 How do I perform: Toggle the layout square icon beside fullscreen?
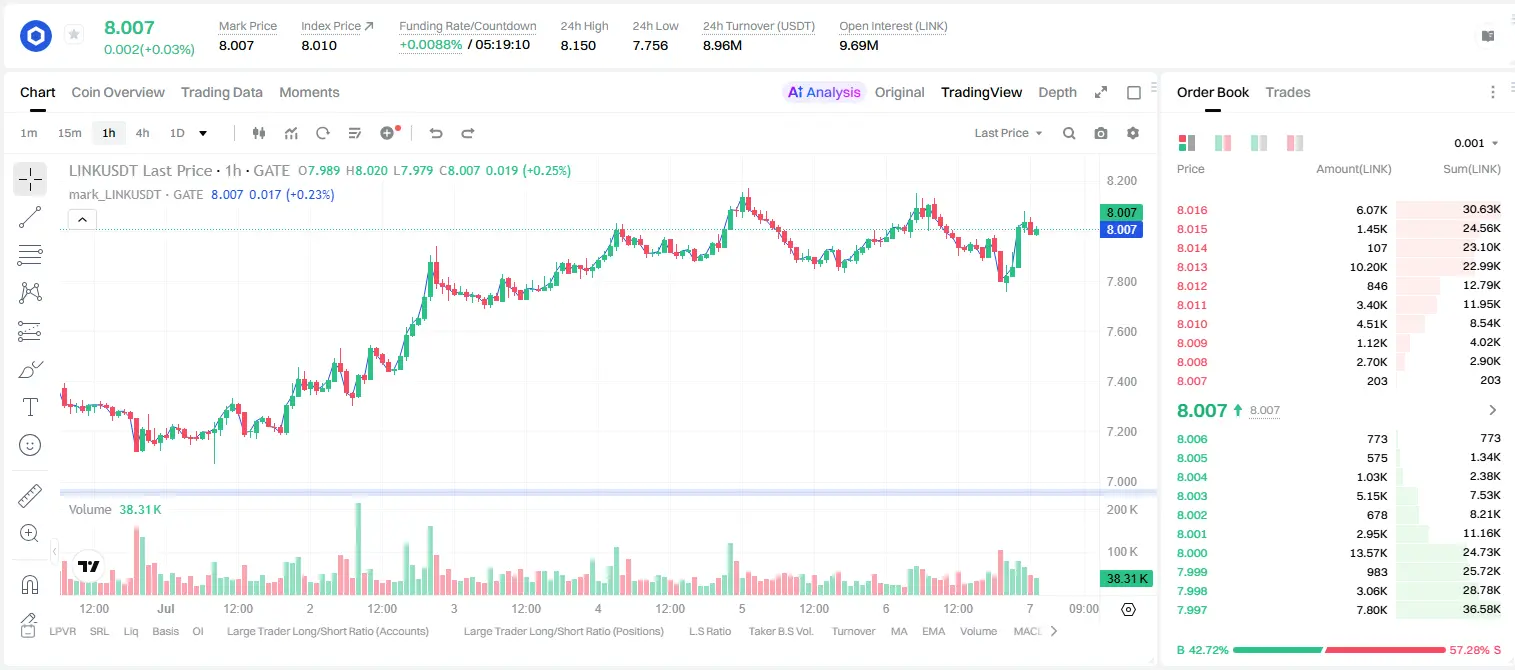1134,92
